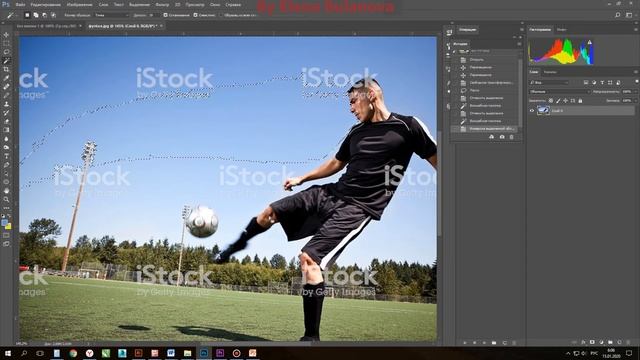Open the Изображение menu
The width and height of the screenshot is (640, 360).
tap(79, 5)
